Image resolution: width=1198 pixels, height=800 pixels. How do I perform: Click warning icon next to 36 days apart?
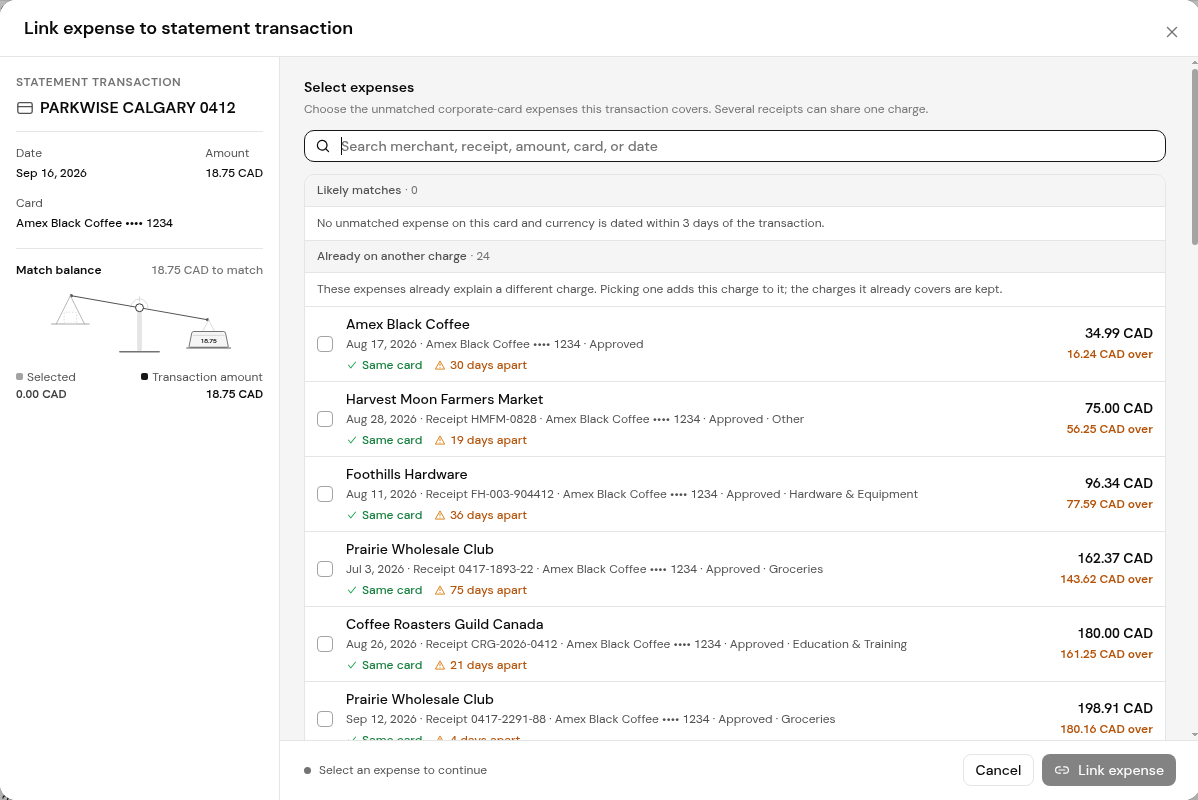point(440,515)
